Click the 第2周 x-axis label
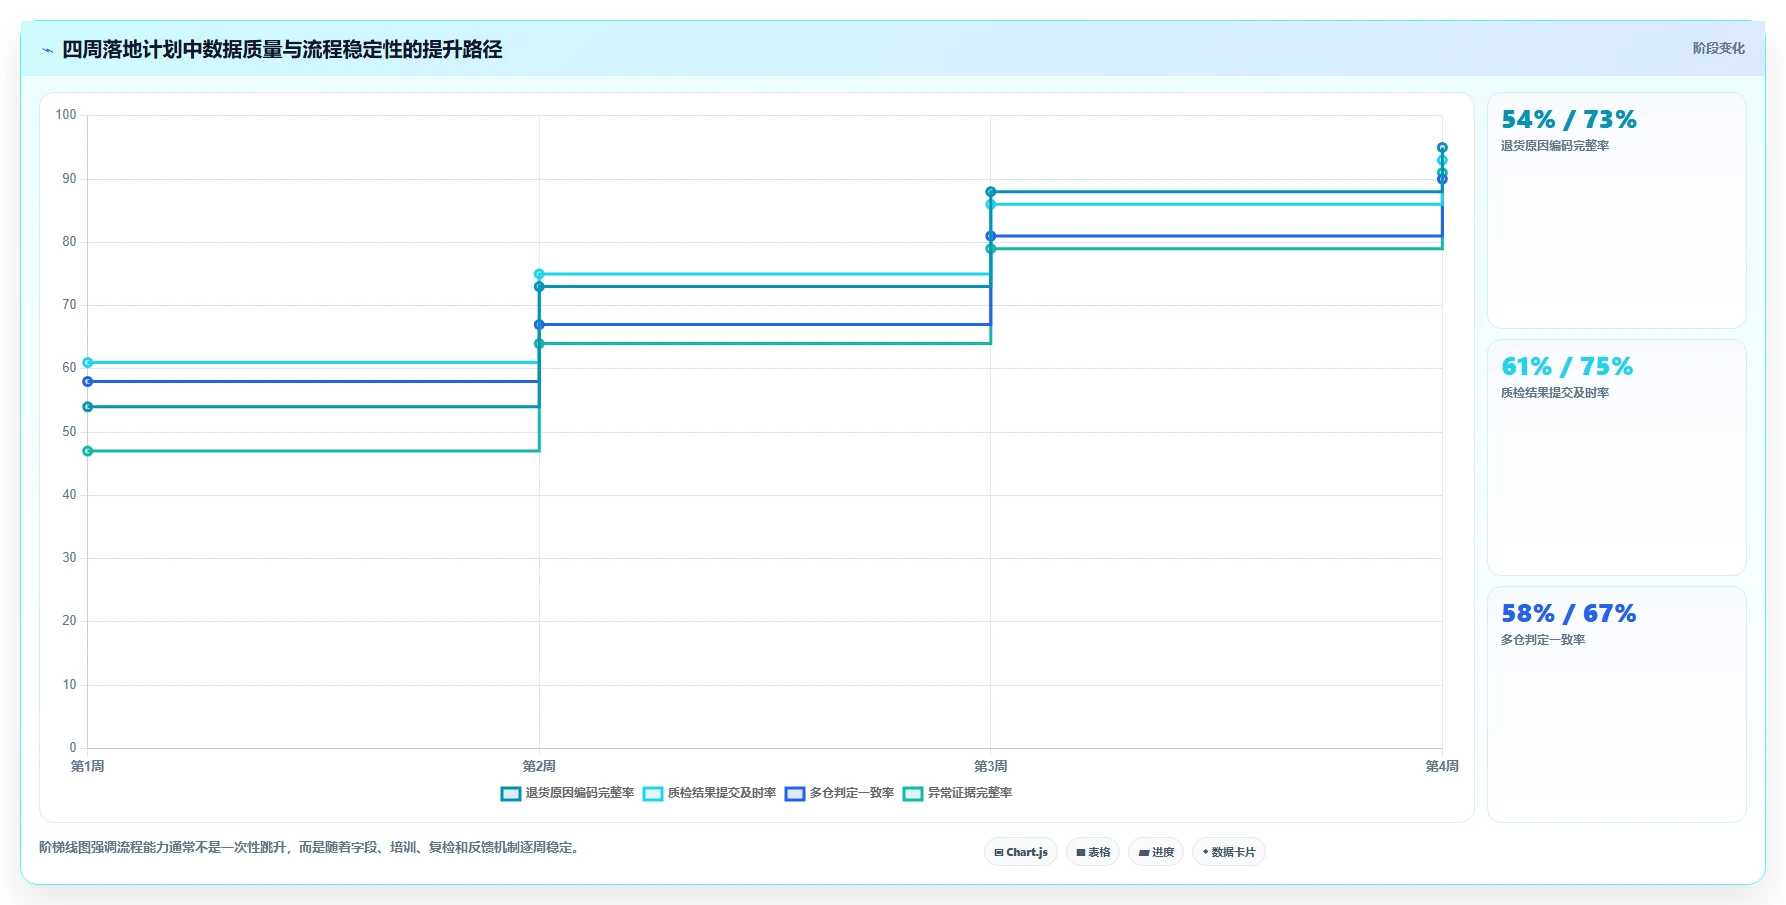1786x905 pixels. pyautogui.click(x=539, y=767)
